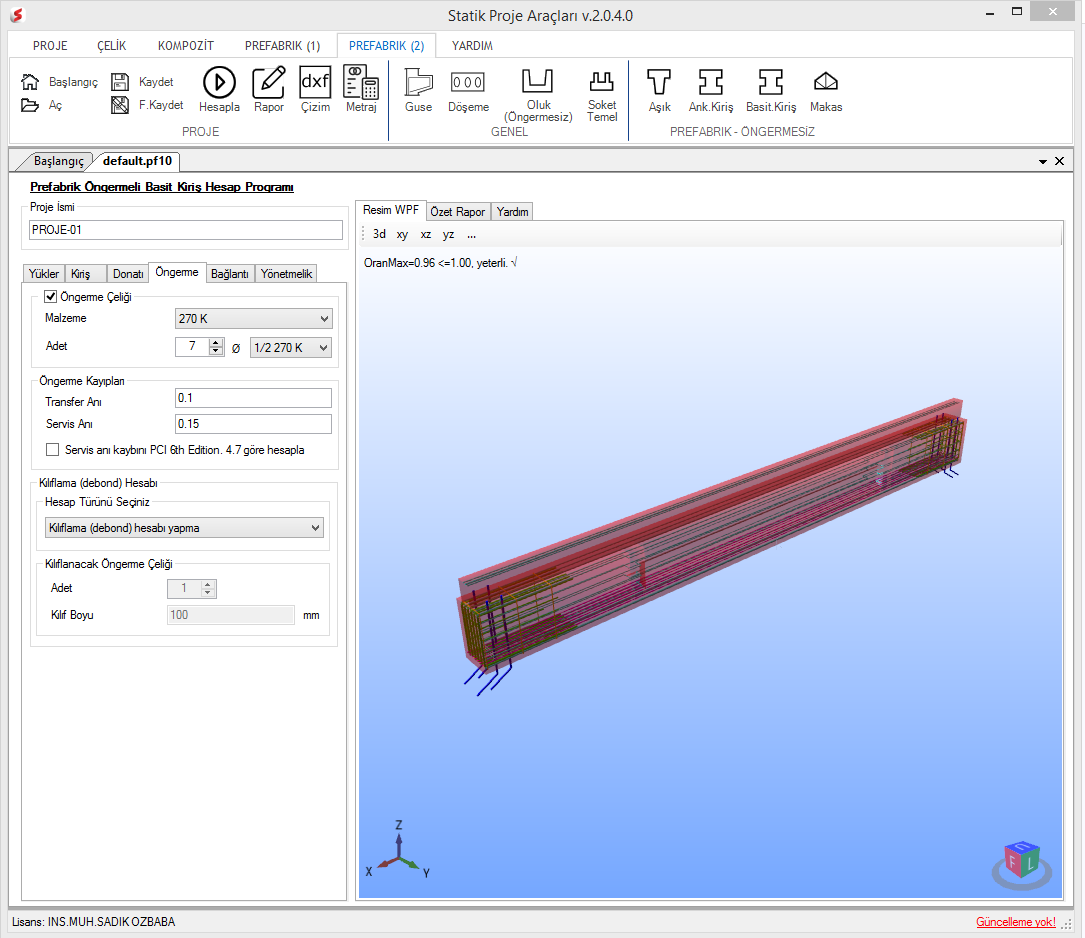Click the Servis Anı loss field
Screen dimensions: 1085x938
pyautogui.click(x=253, y=424)
